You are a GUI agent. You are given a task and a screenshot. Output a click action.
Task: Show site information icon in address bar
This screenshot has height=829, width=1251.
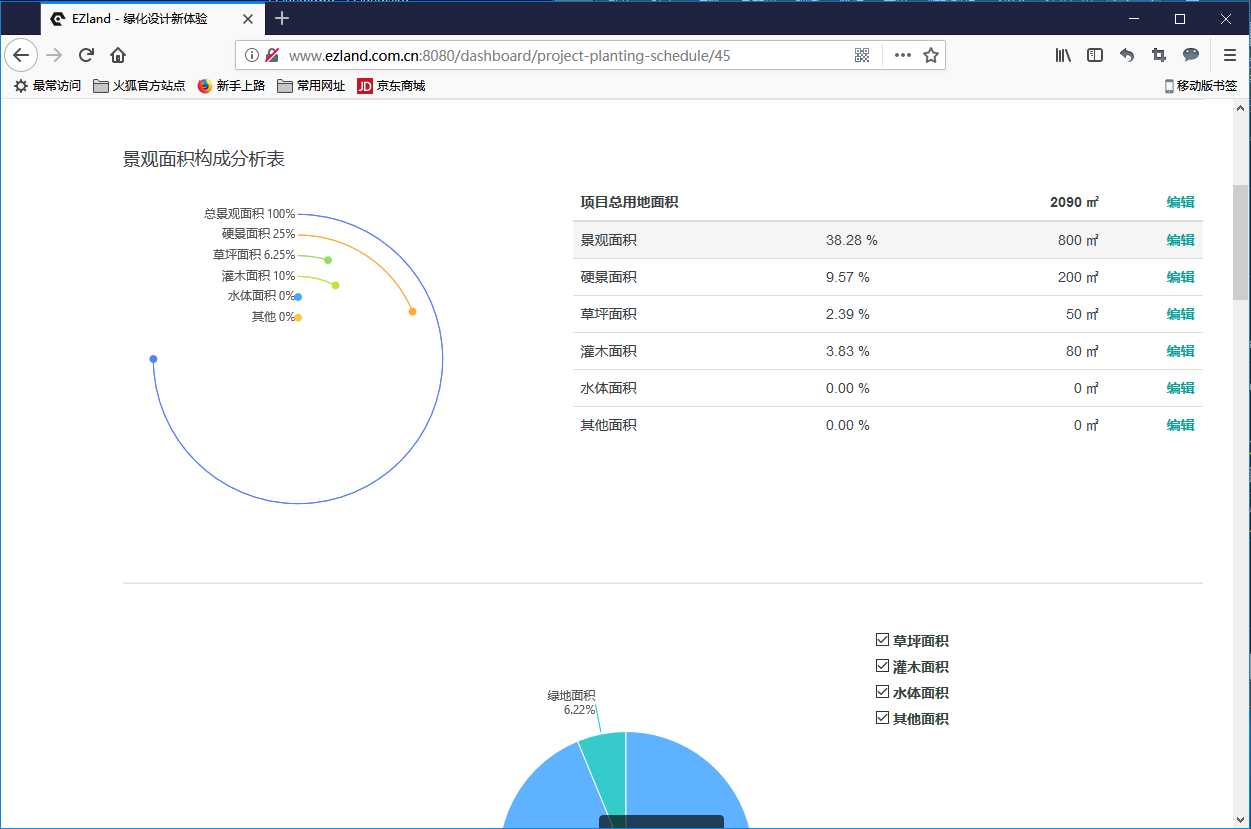tap(252, 55)
